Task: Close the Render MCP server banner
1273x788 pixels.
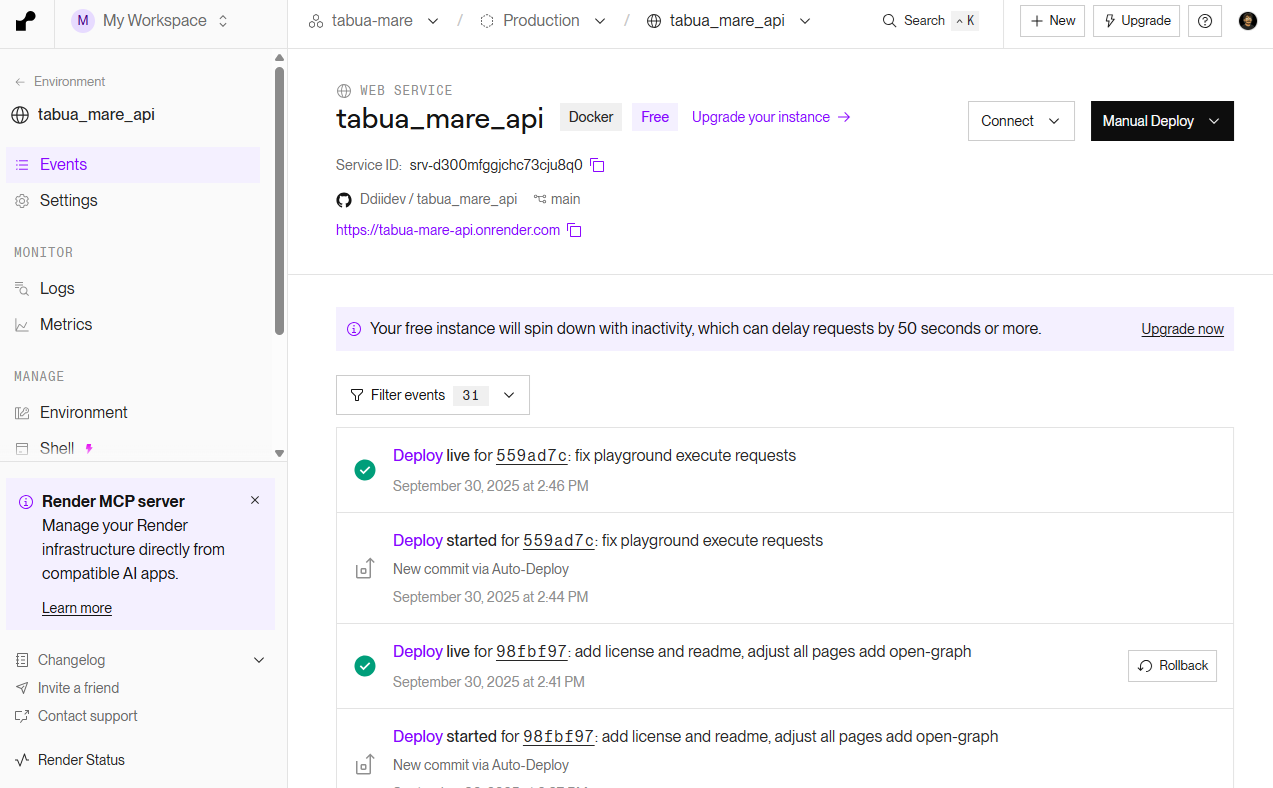Action: [x=255, y=500]
